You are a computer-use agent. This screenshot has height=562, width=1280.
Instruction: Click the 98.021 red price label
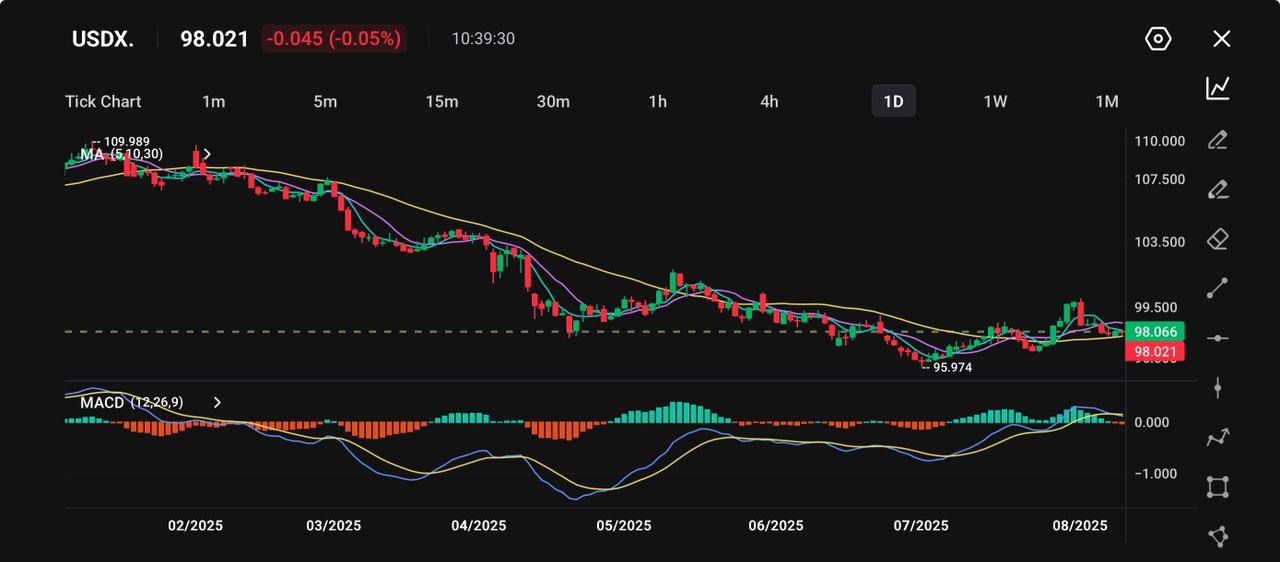(x=1154, y=352)
